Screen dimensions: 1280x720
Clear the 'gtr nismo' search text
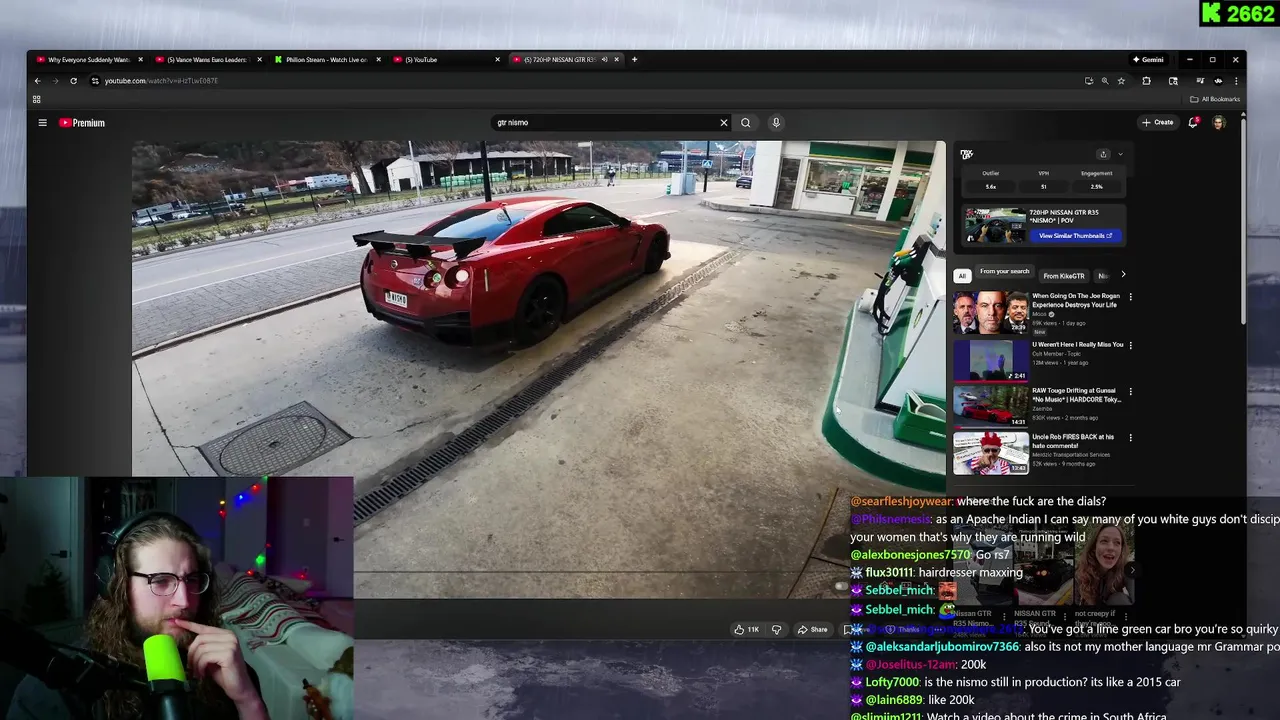click(x=724, y=123)
